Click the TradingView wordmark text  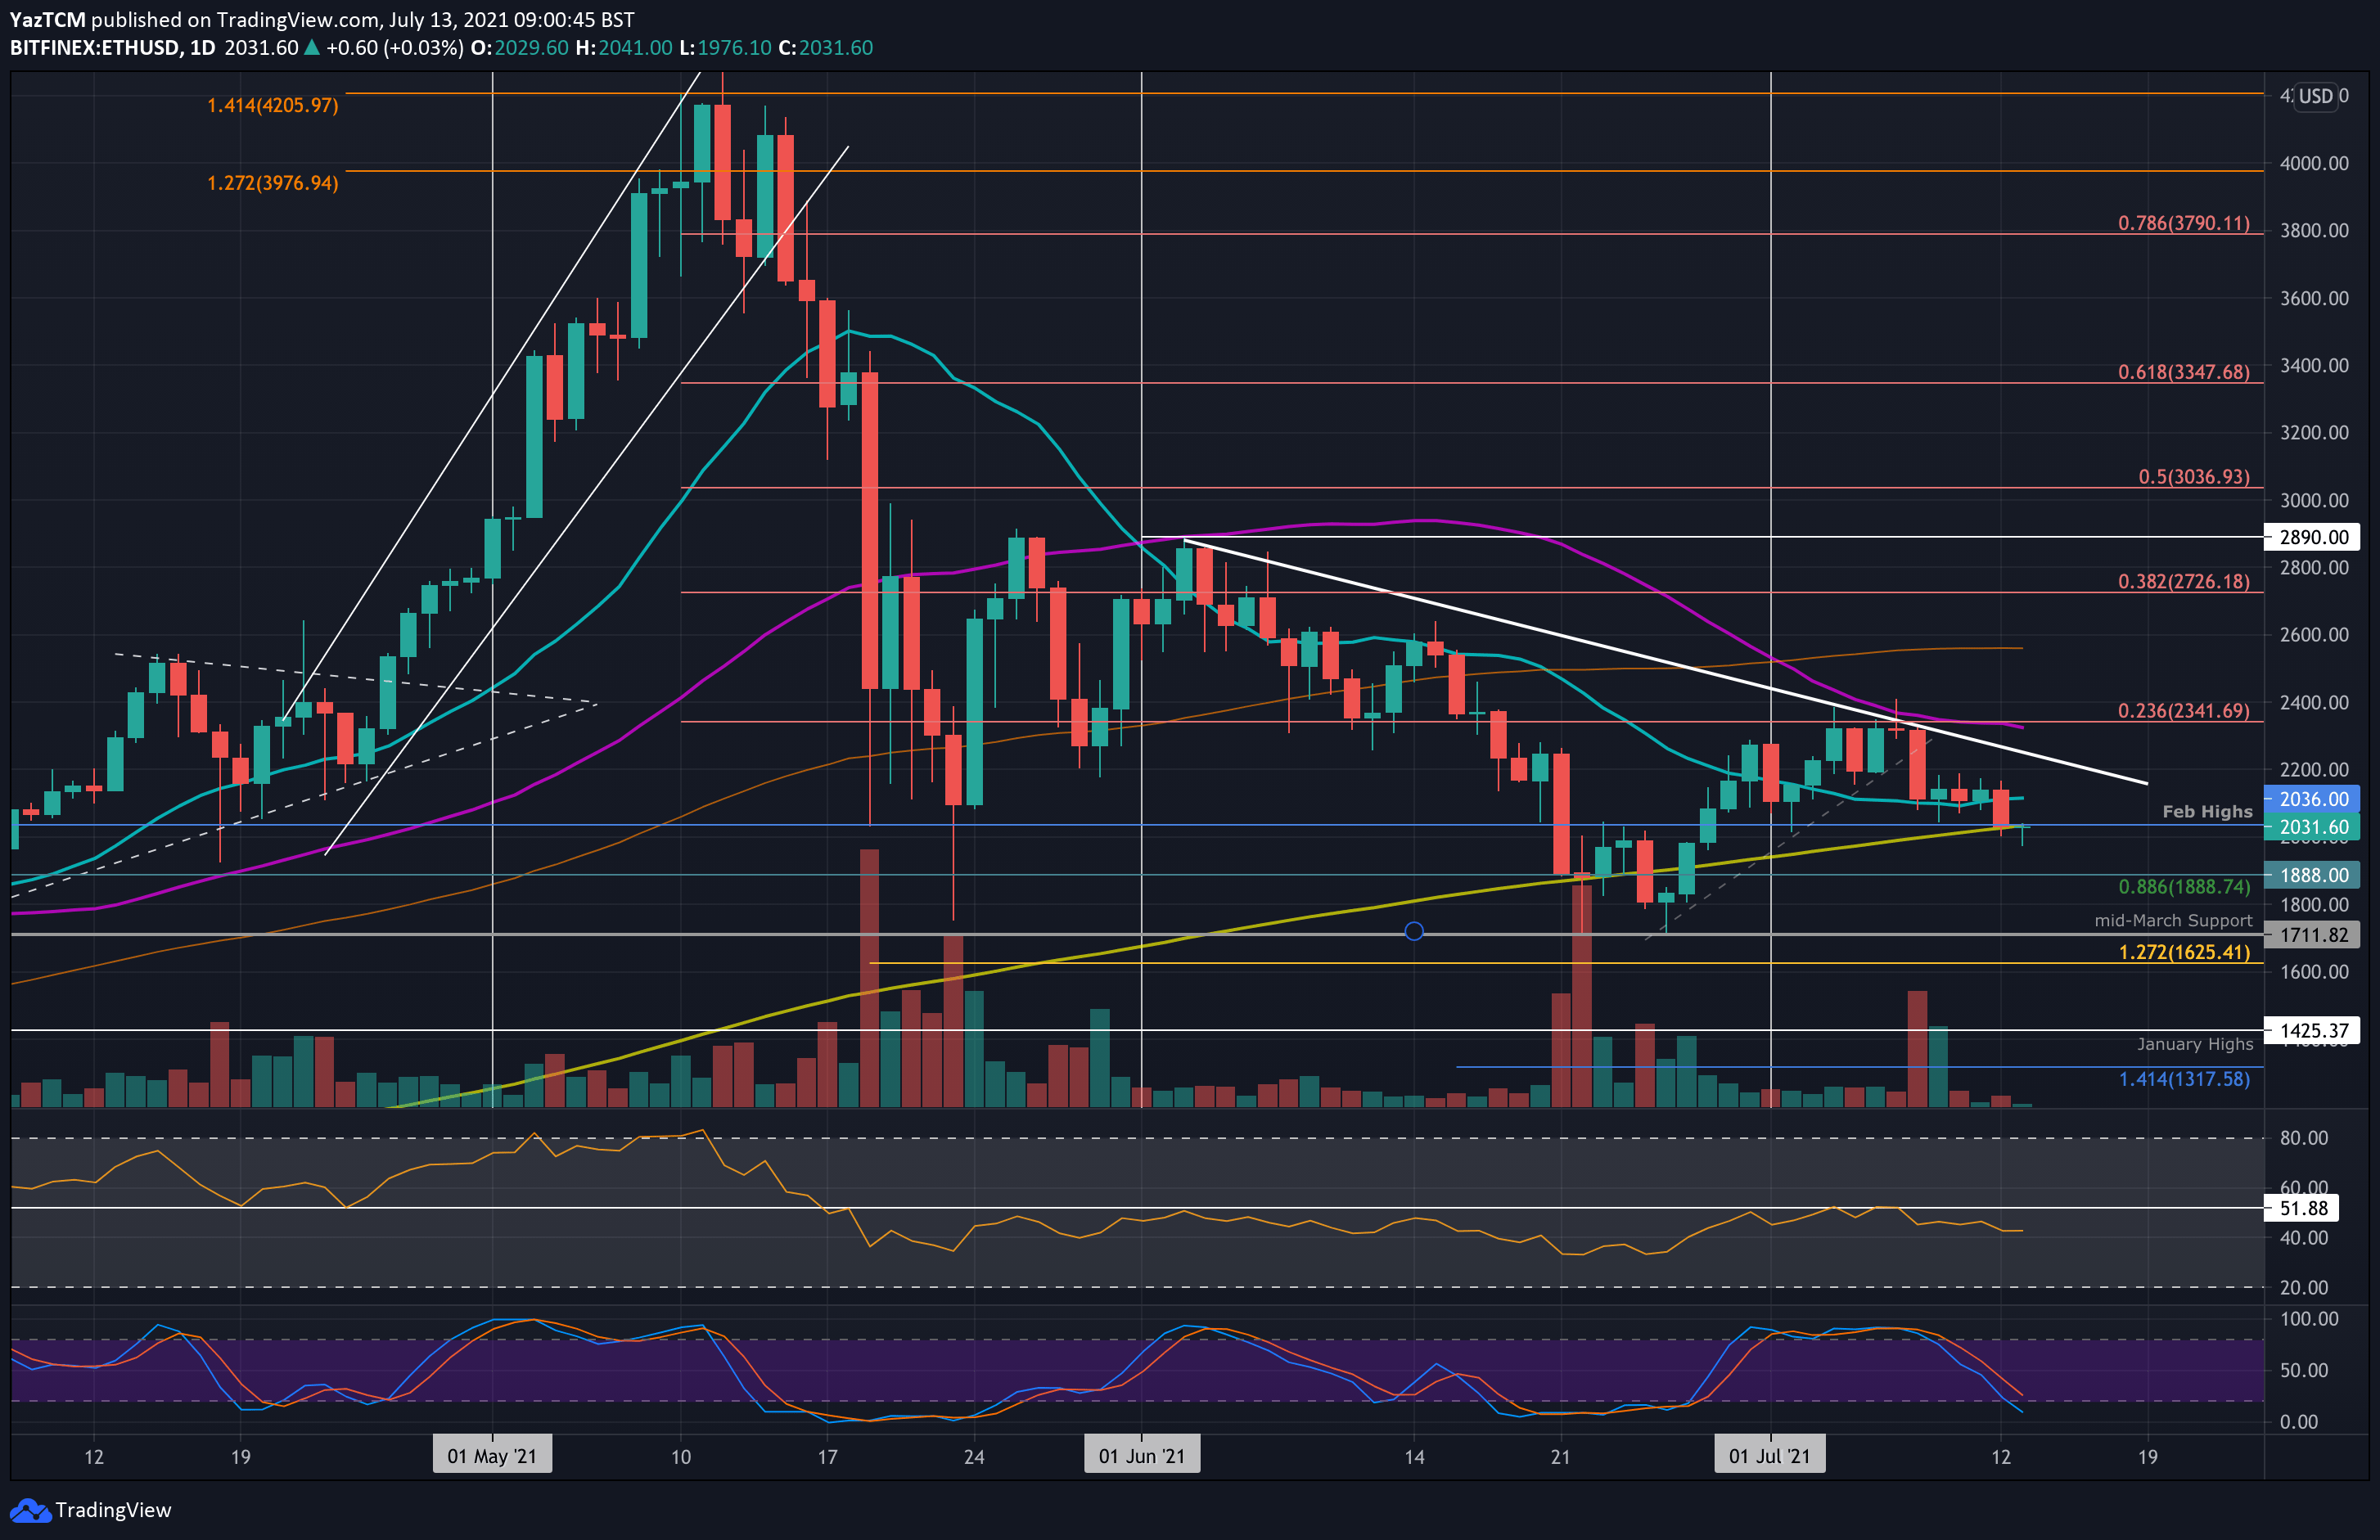[113, 1510]
